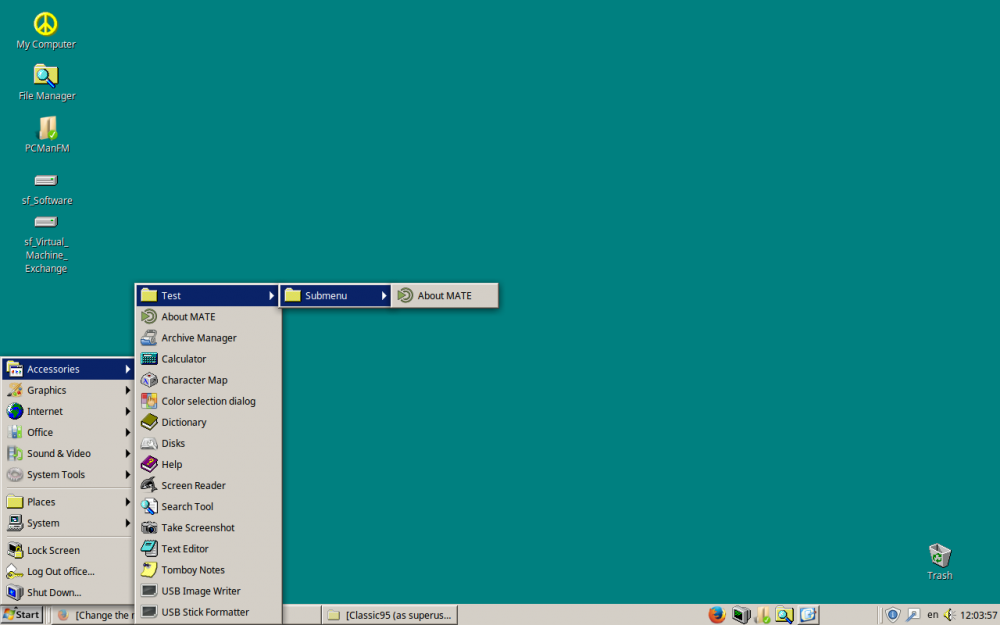Expand the Submenu folder entry
The height and width of the screenshot is (625, 1000).
335,295
